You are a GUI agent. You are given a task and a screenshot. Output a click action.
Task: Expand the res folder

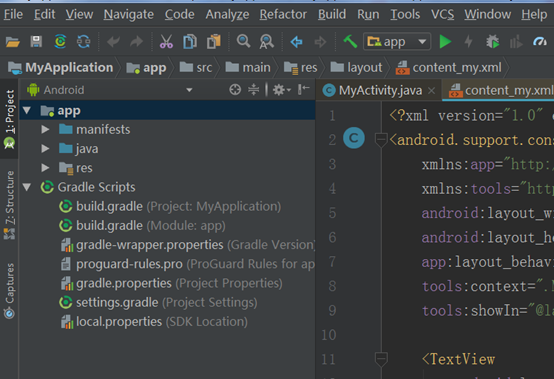[x=45, y=167]
